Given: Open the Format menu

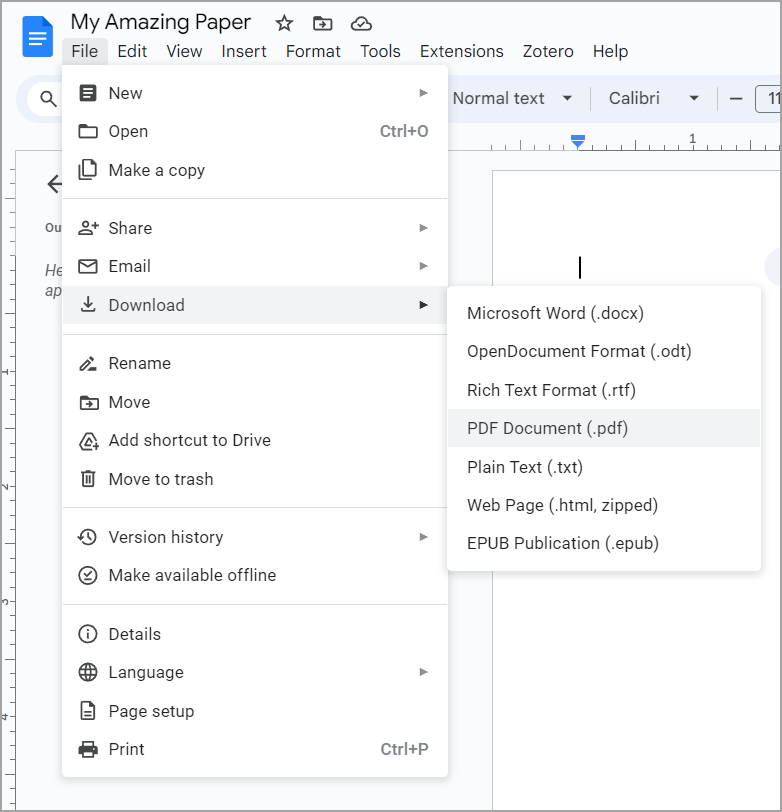Looking at the screenshot, I should pos(313,51).
